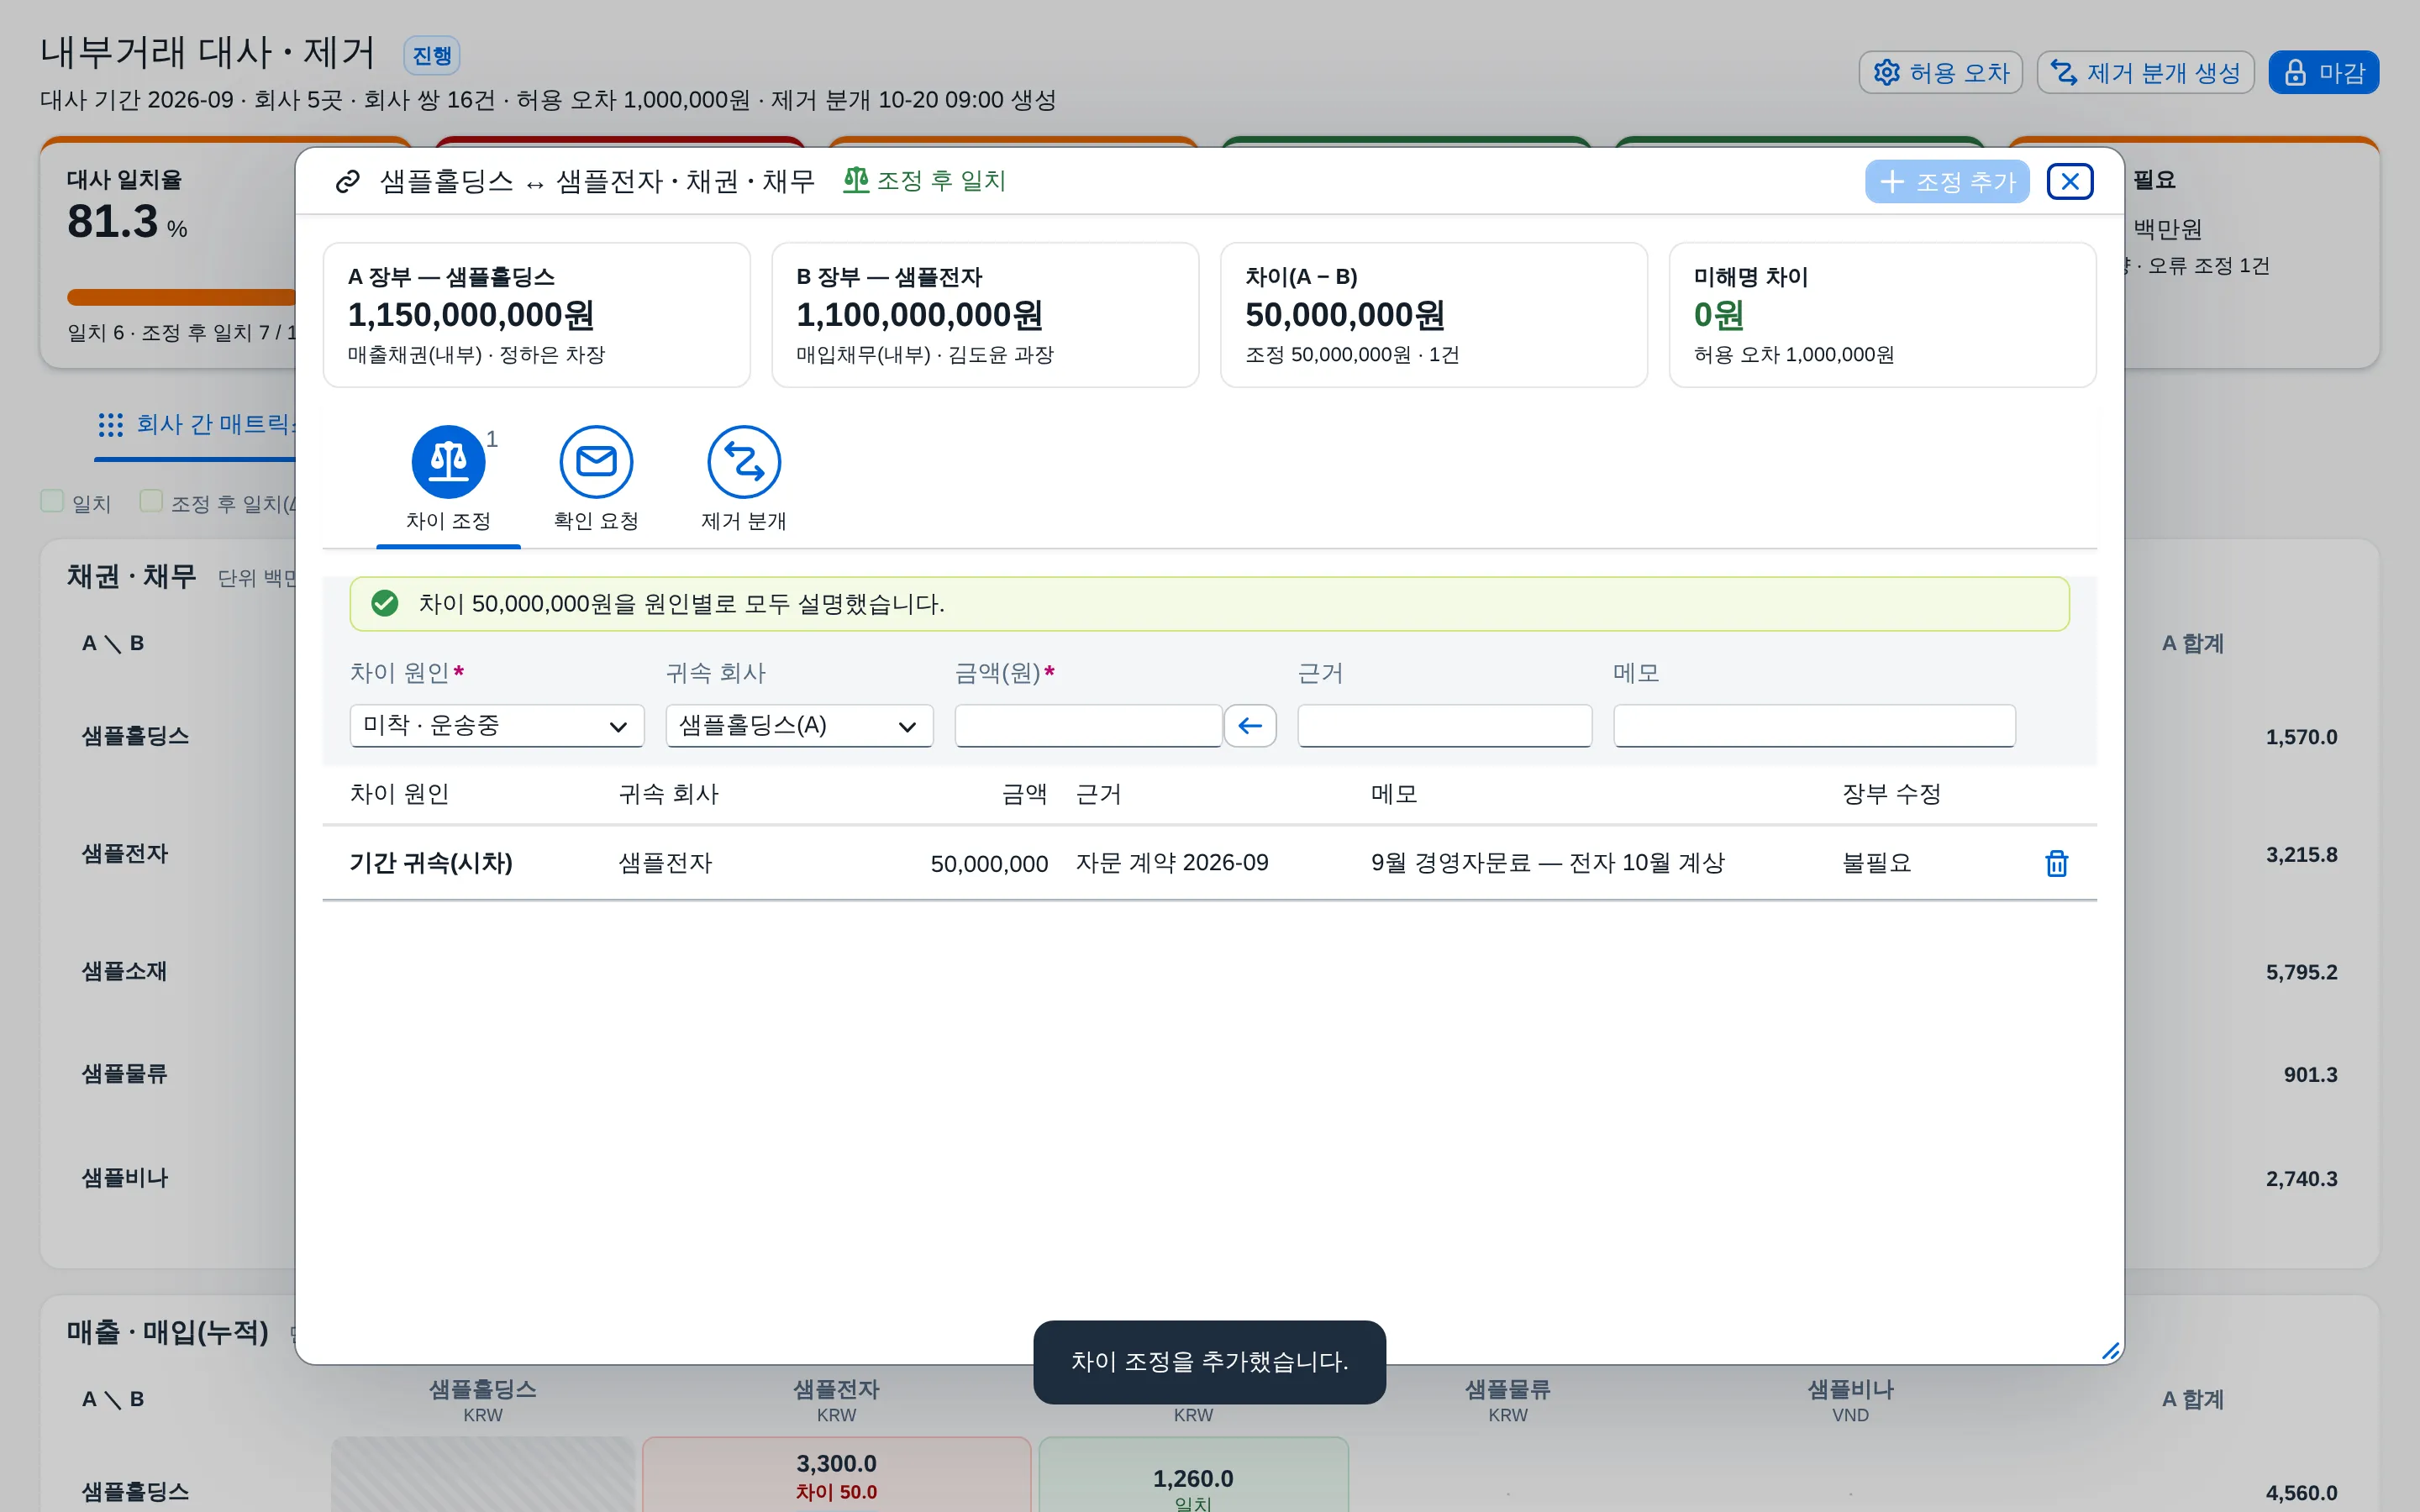The height and width of the screenshot is (1512, 2420).
Task: Click the 샘플물류 row label in 채권·채무
Action: [x=124, y=1074]
